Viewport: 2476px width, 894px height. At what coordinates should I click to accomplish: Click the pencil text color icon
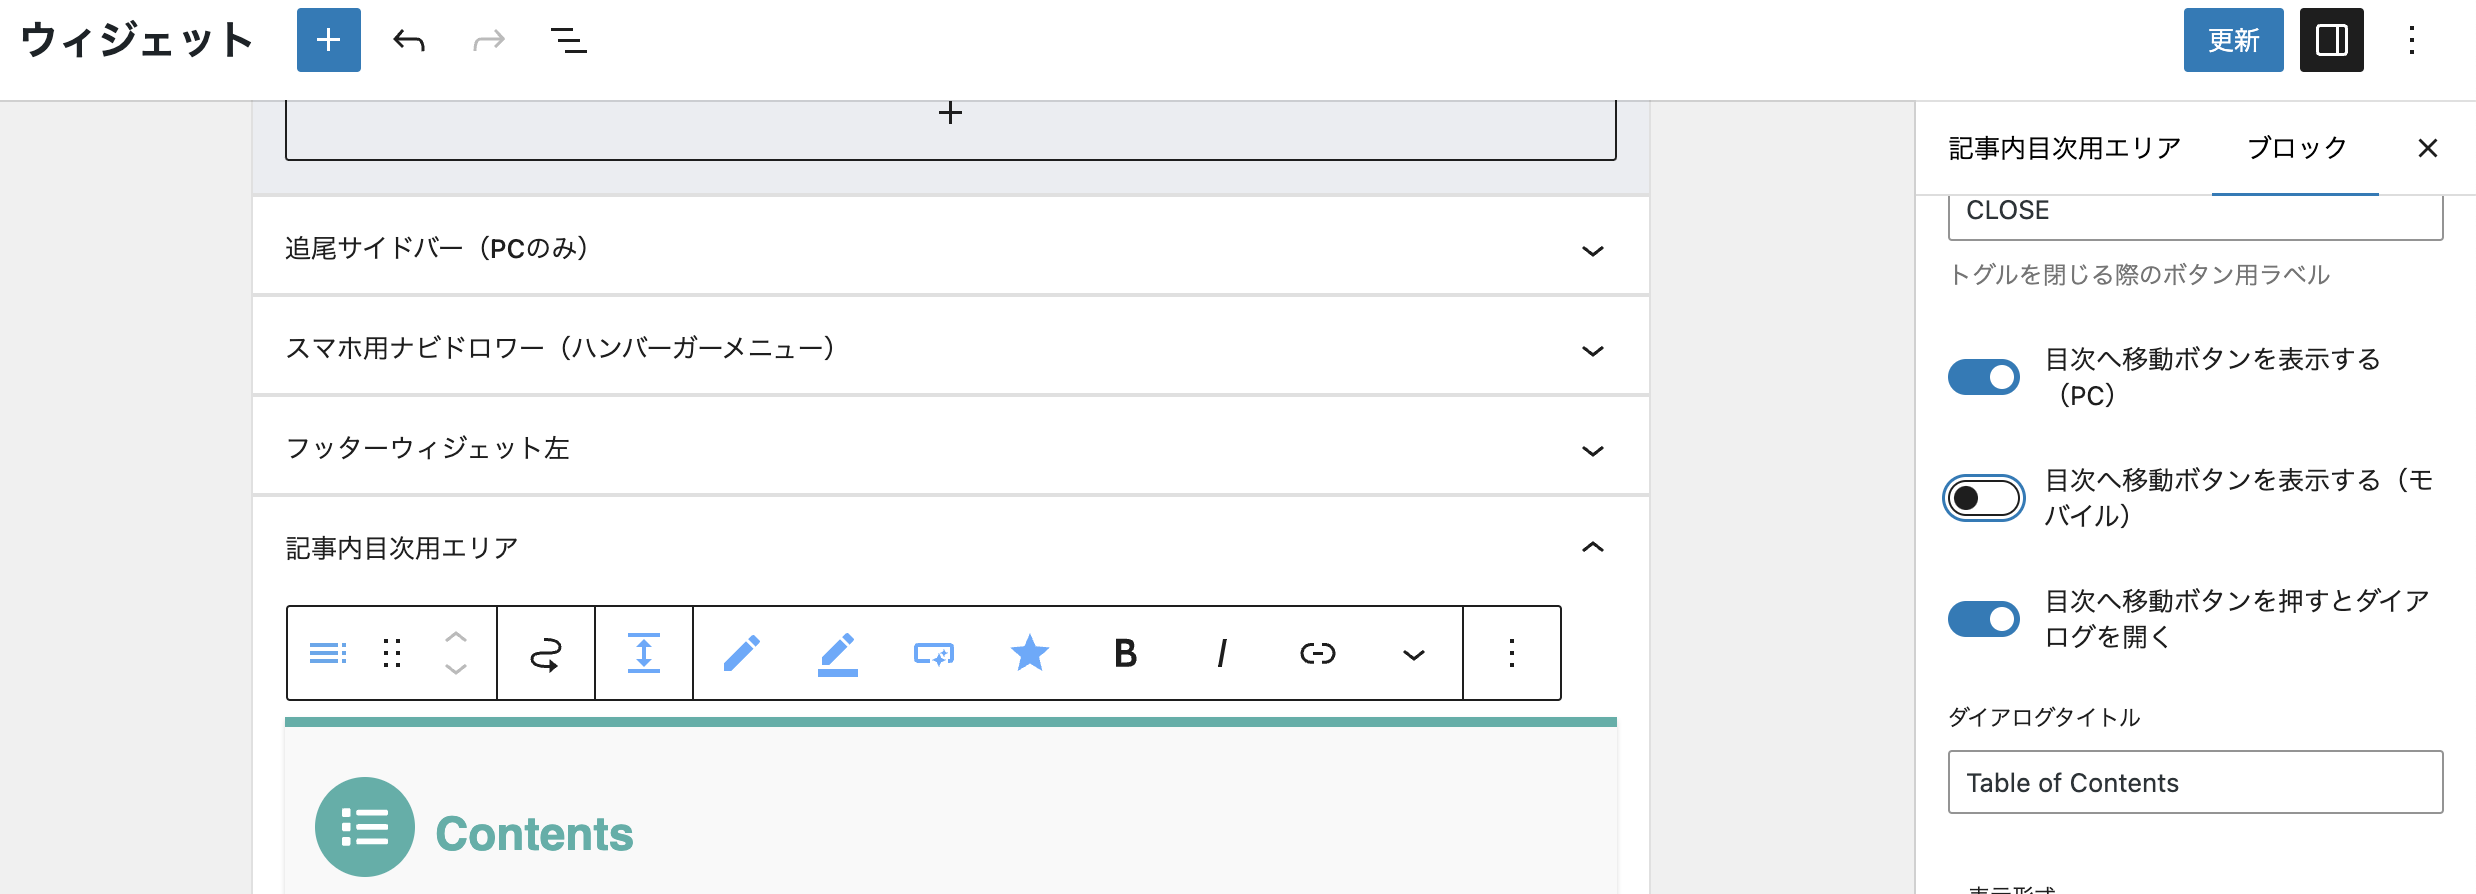click(741, 653)
